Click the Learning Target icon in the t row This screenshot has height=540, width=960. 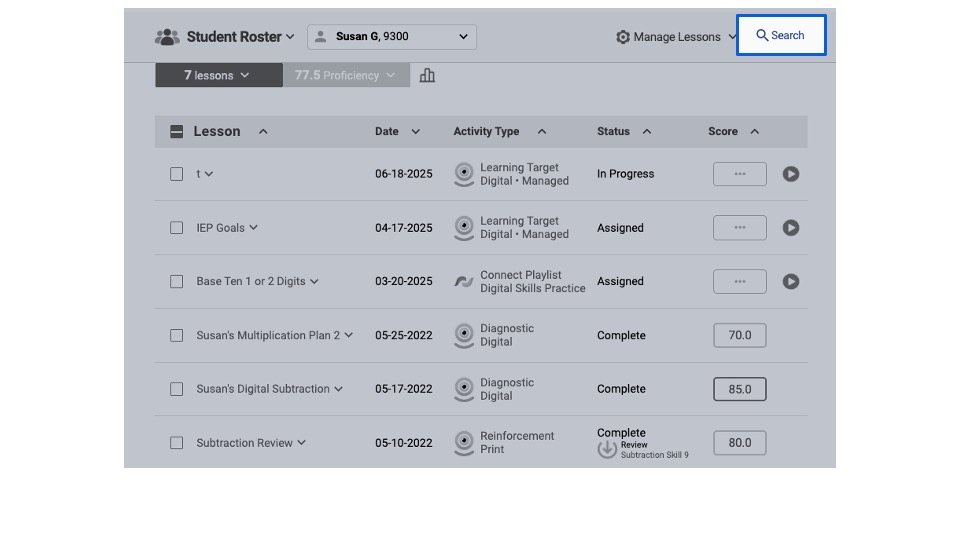464,174
